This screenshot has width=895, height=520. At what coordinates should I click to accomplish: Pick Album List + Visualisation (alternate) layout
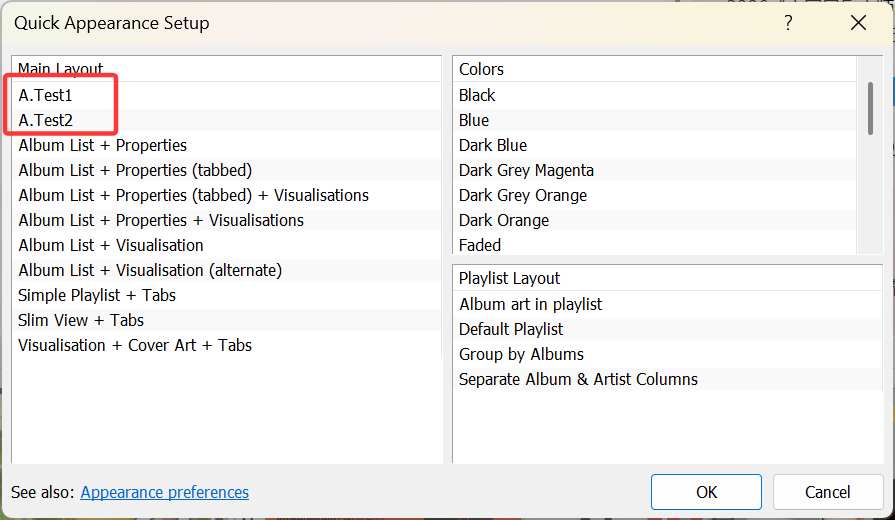tap(150, 270)
